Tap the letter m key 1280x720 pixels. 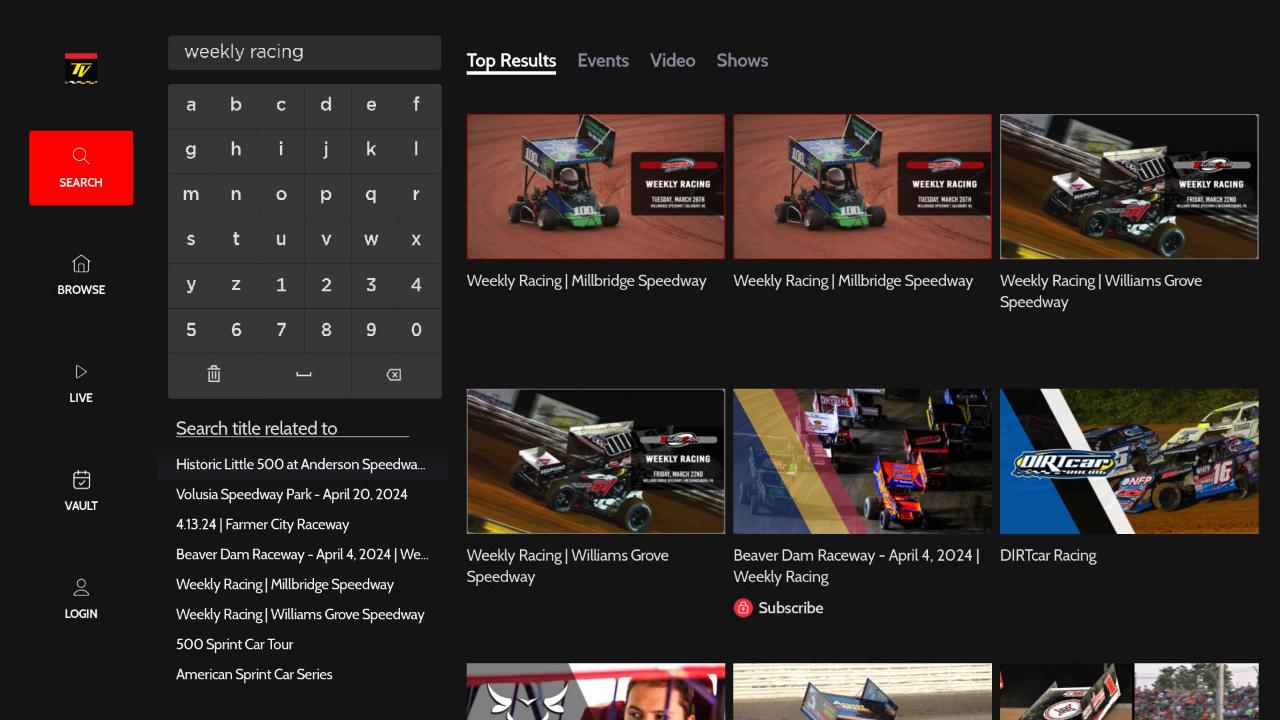[x=191, y=195]
